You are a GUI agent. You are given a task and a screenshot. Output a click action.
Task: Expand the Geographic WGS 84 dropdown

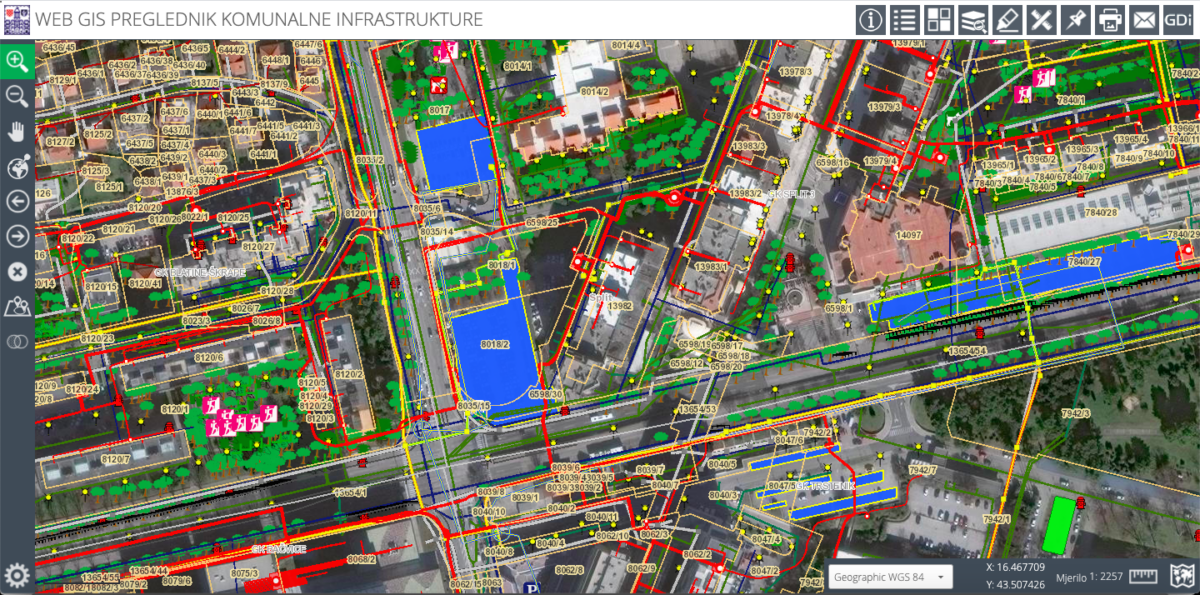click(890, 577)
